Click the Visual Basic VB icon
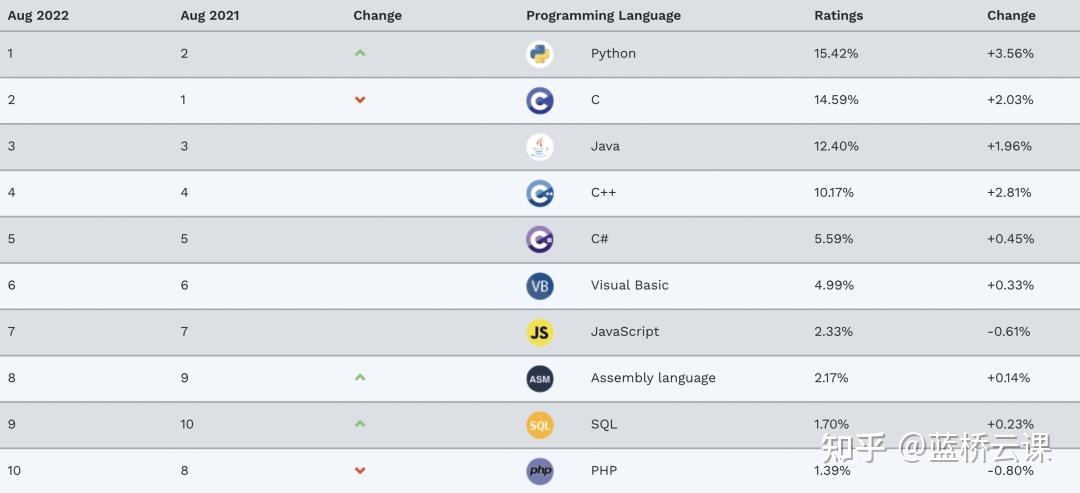This screenshot has height=493, width=1080. tap(540, 286)
